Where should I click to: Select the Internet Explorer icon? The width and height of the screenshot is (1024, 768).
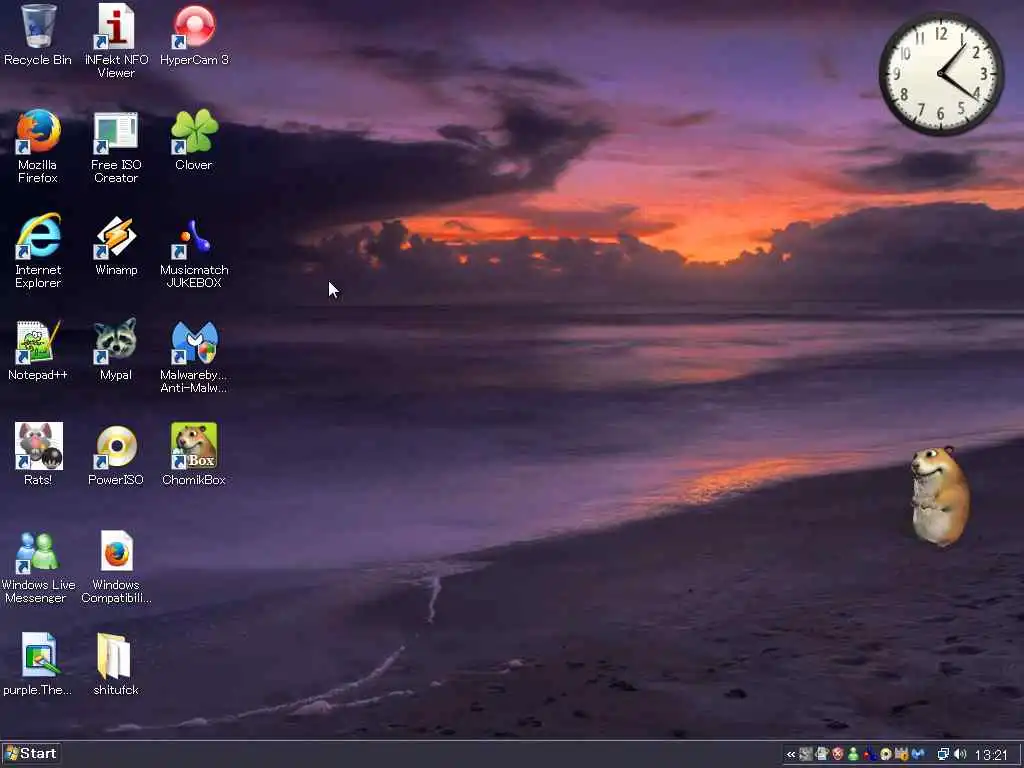click(38, 251)
